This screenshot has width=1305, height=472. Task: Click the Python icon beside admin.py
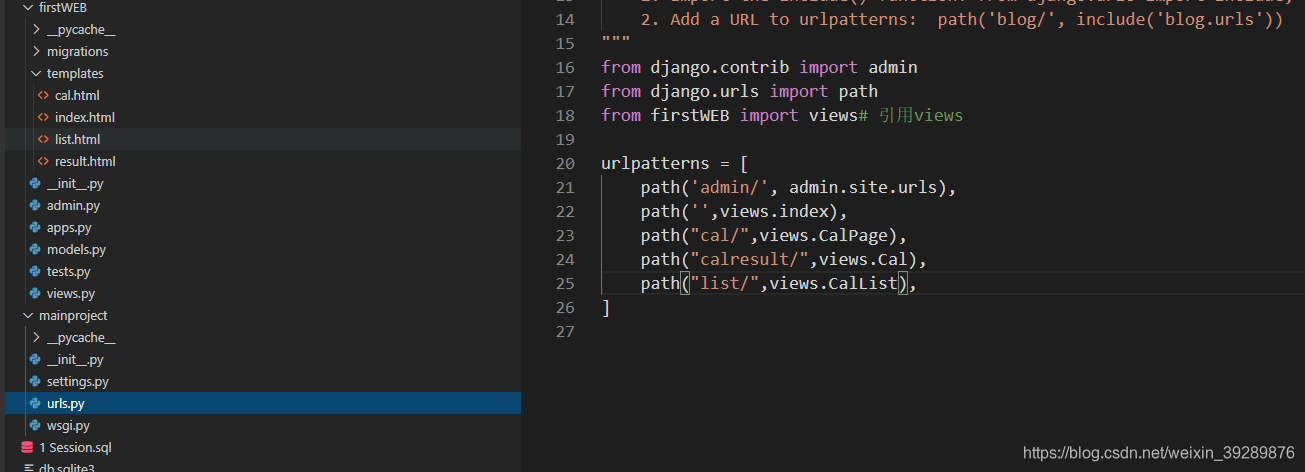(x=35, y=205)
